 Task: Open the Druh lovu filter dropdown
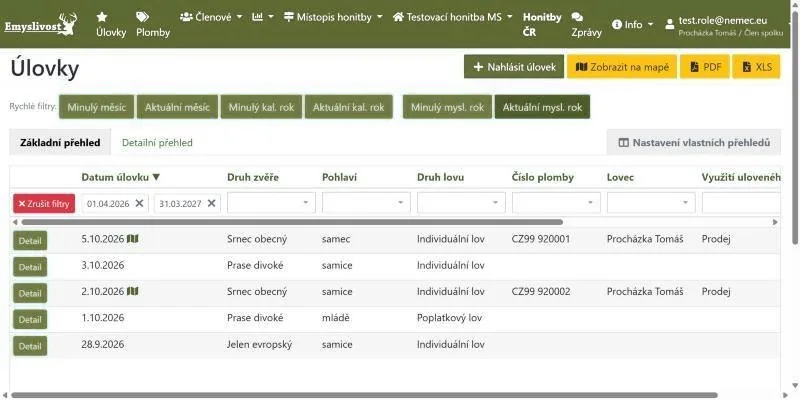click(x=461, y=203)
